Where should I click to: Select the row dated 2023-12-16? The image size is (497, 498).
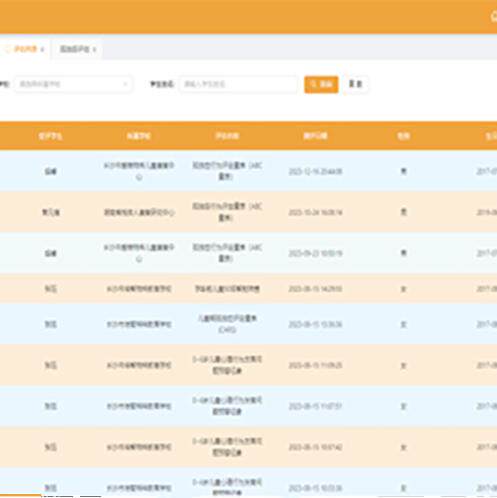248,171
